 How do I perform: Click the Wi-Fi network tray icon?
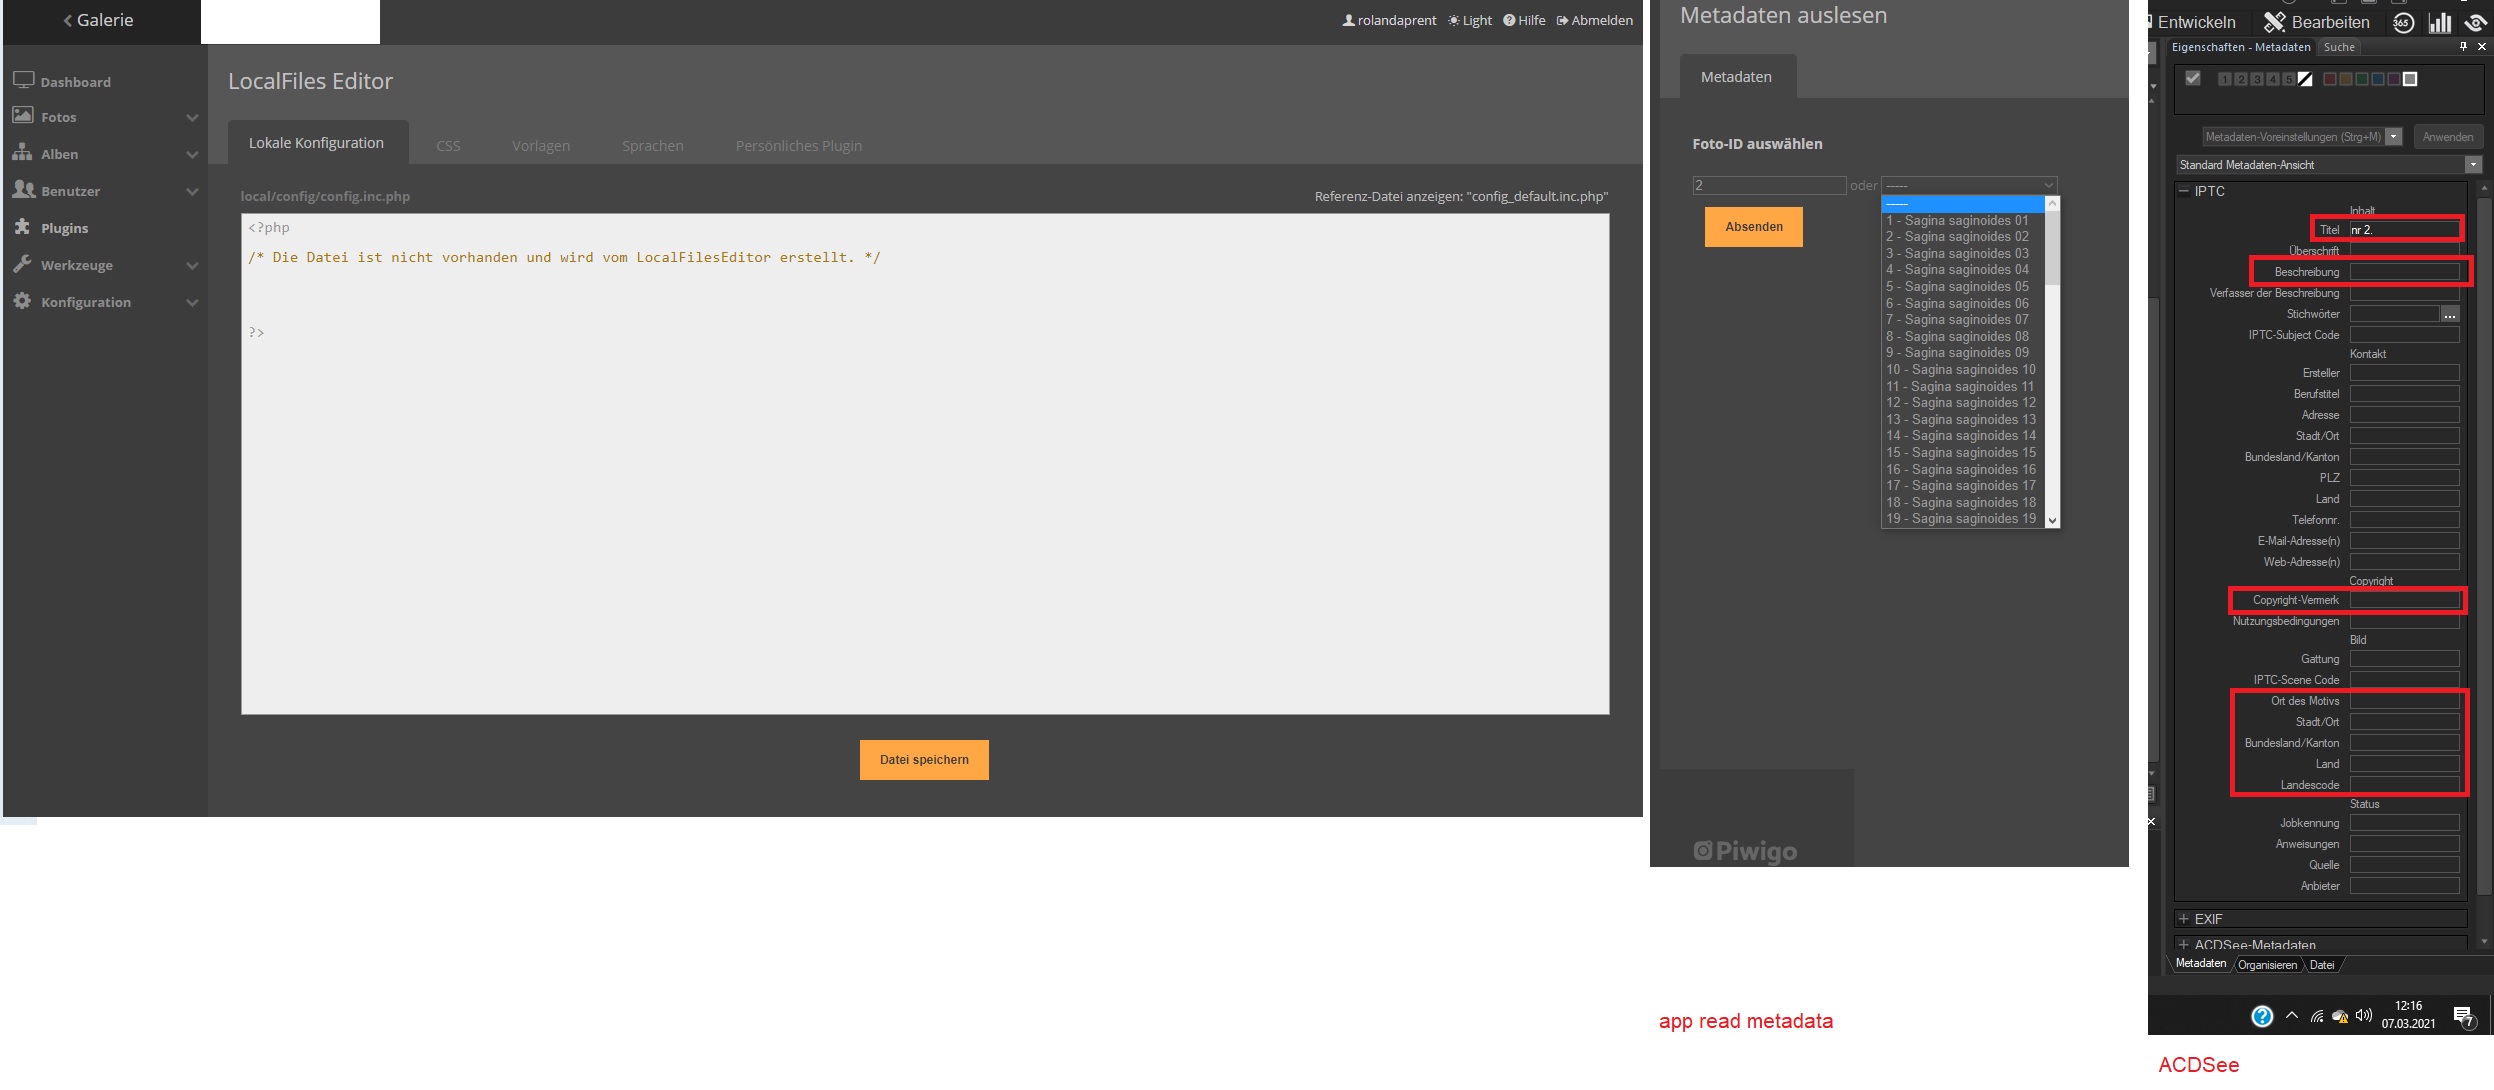(2316, 1016)
